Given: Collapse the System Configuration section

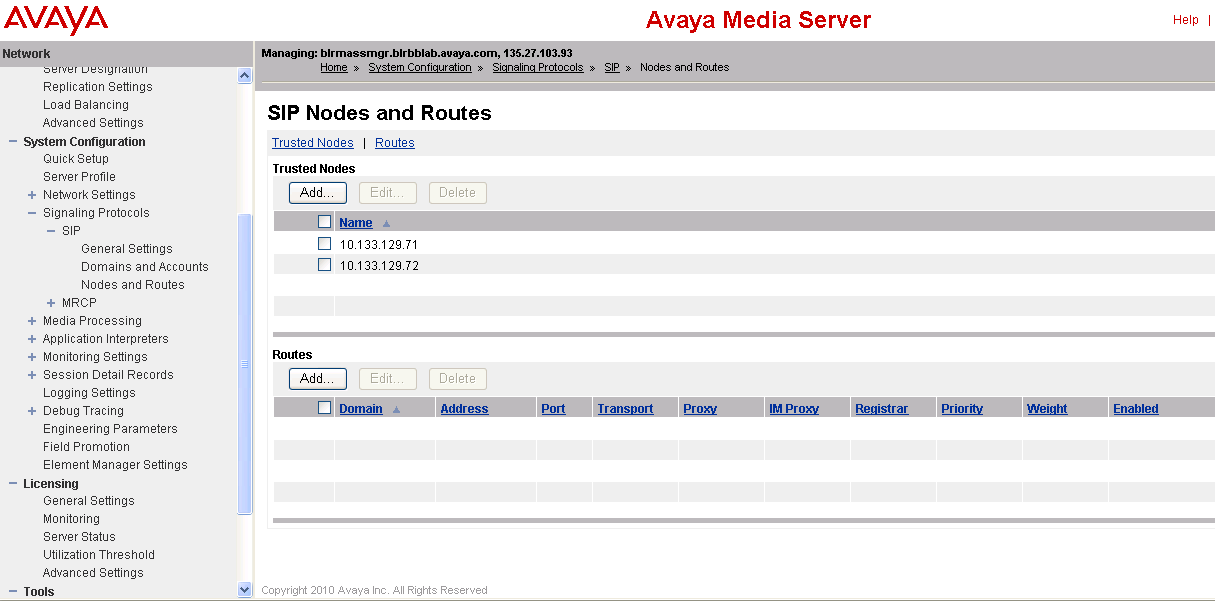Looking at the screenshot, I should (x=13, y=142).
